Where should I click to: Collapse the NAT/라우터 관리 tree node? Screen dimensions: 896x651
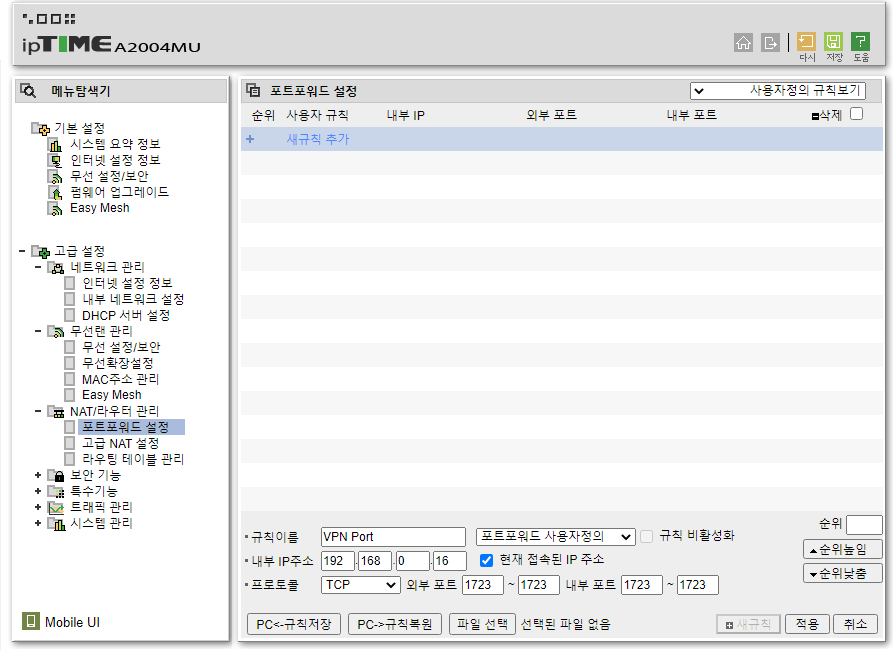[38, 411]
